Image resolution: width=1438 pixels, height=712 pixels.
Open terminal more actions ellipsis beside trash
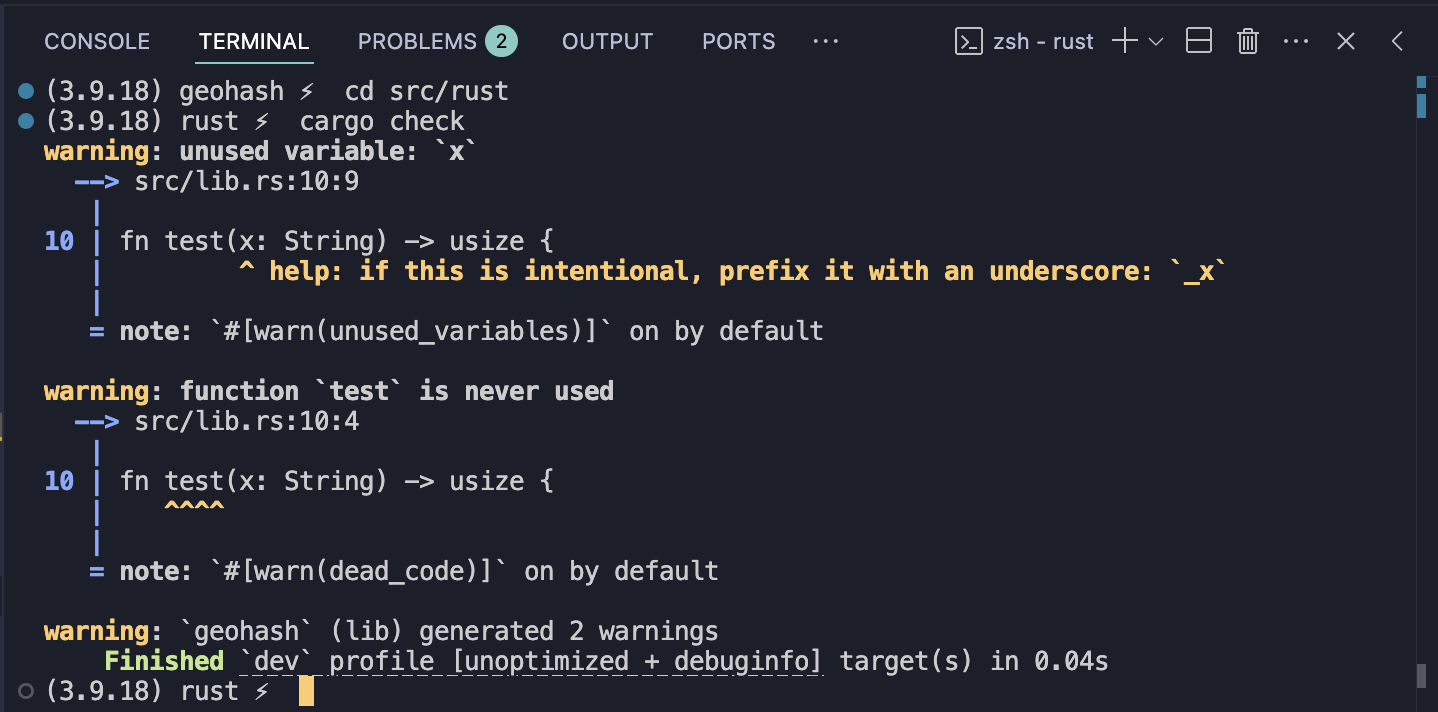coord(1296,41)
